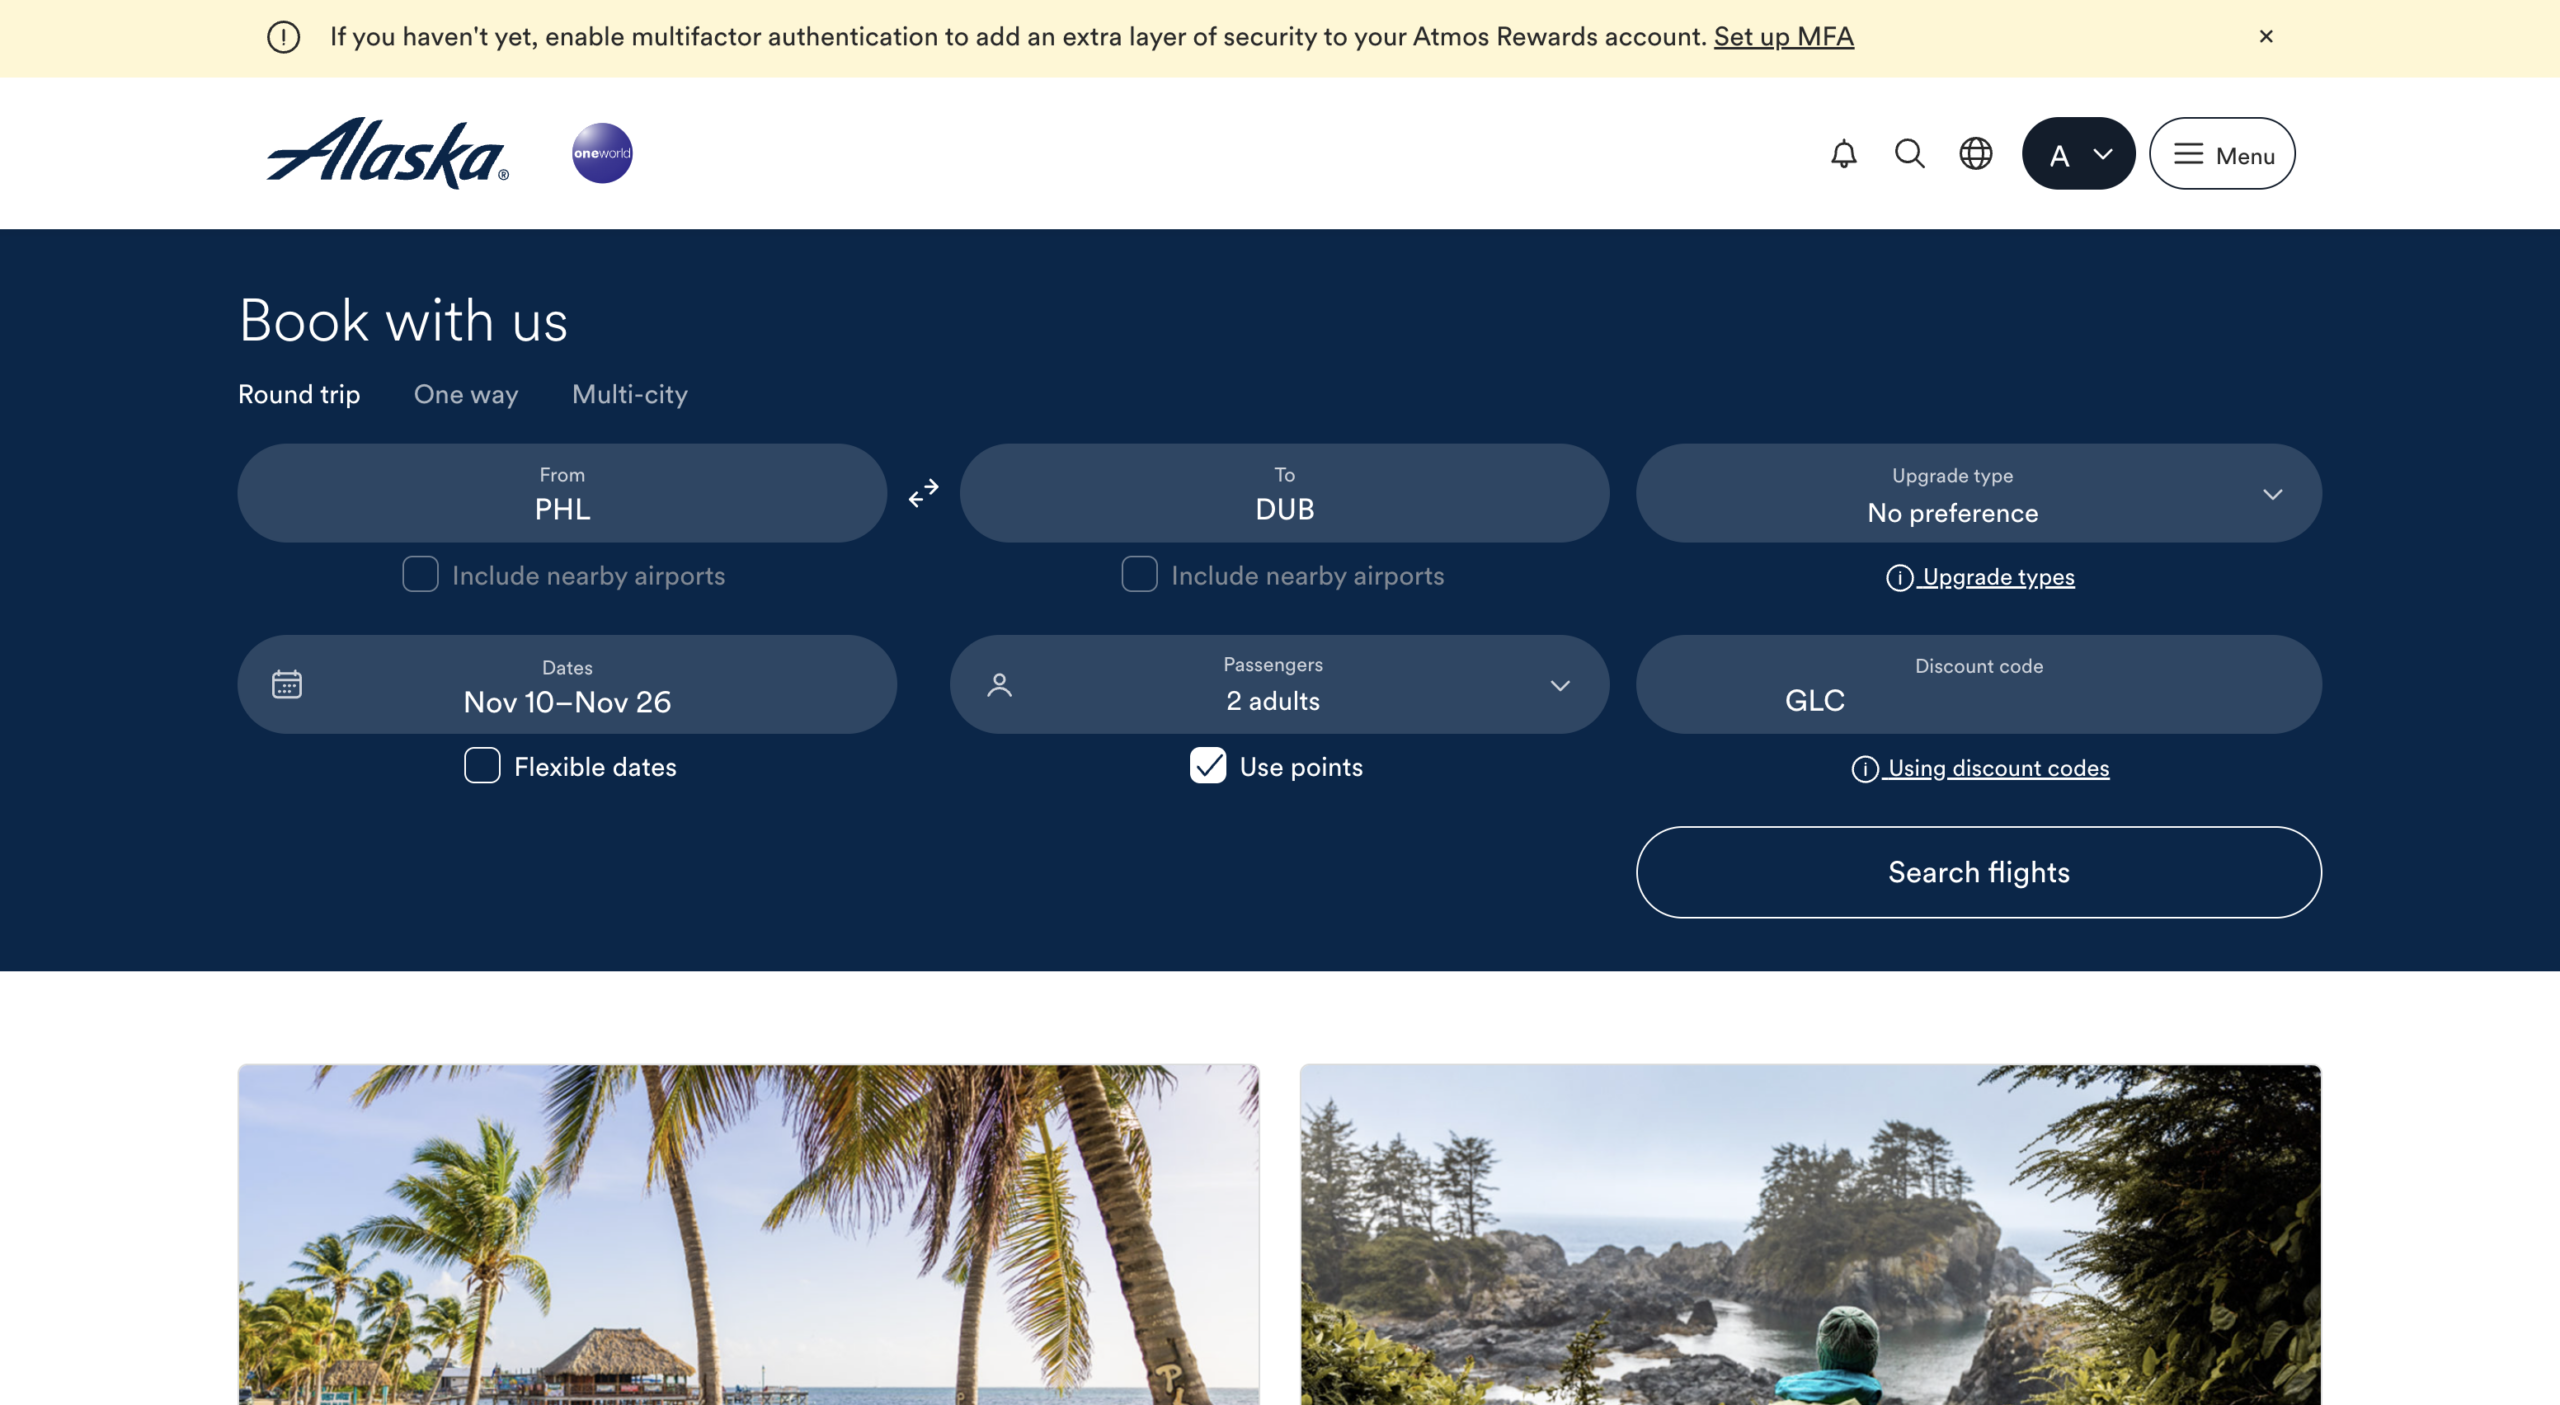Click the Discount code field with GLC

1978,685
